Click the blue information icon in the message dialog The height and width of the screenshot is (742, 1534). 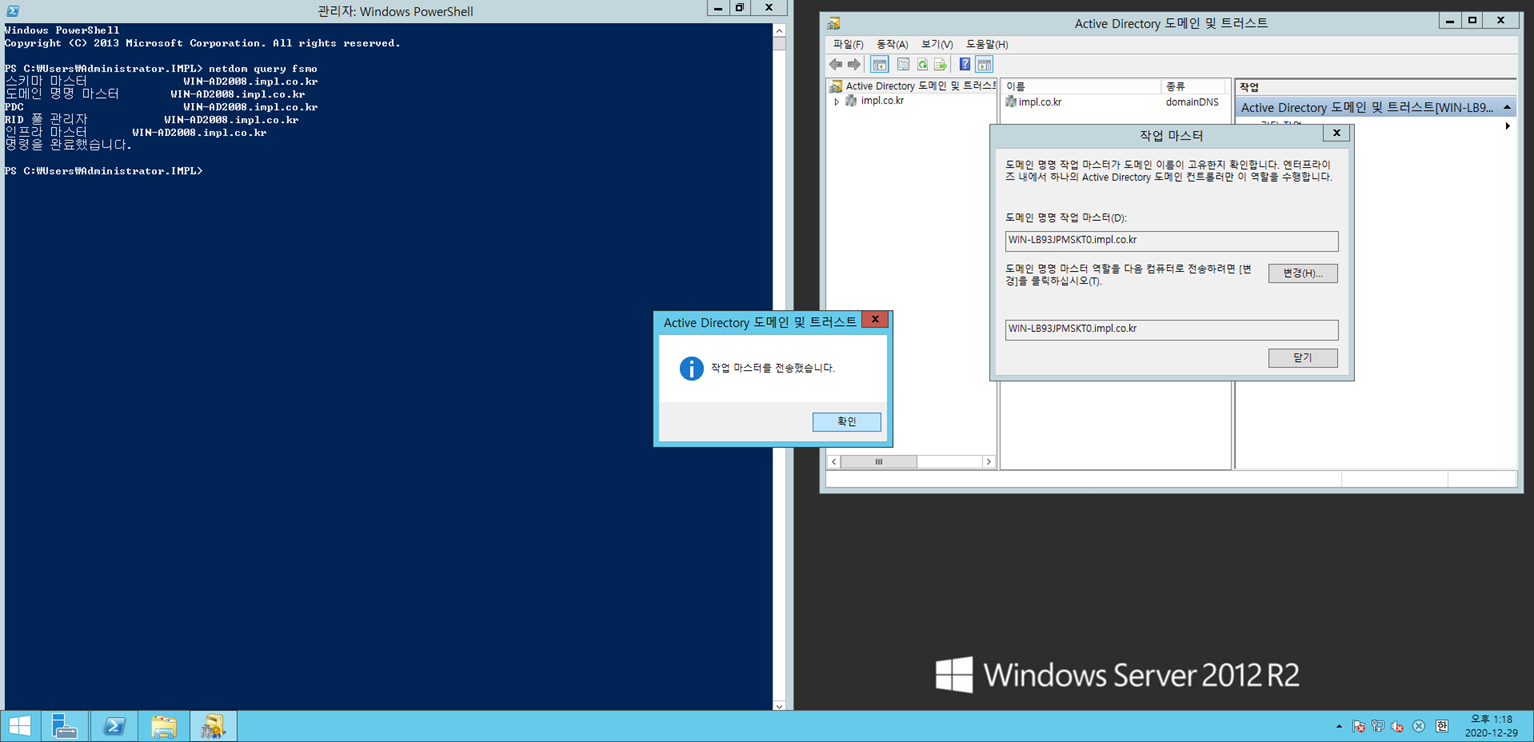(x=691, y=368)
